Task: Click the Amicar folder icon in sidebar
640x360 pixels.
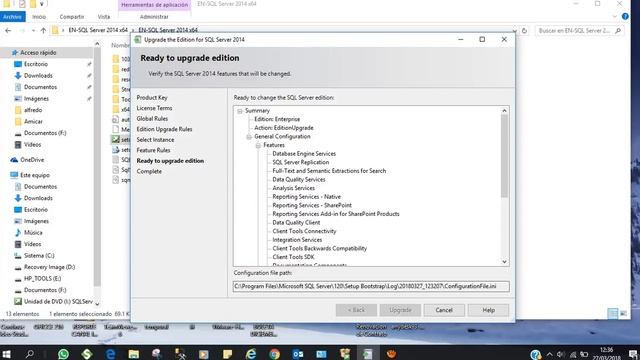Action: point(18,122)
